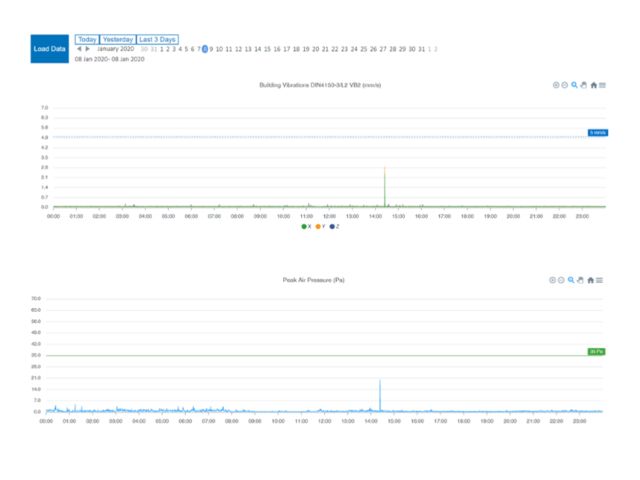Image resolution: width=640 pixels, height=480 pixels.
Task: Click the Today button
Action: tap(87, 39)
